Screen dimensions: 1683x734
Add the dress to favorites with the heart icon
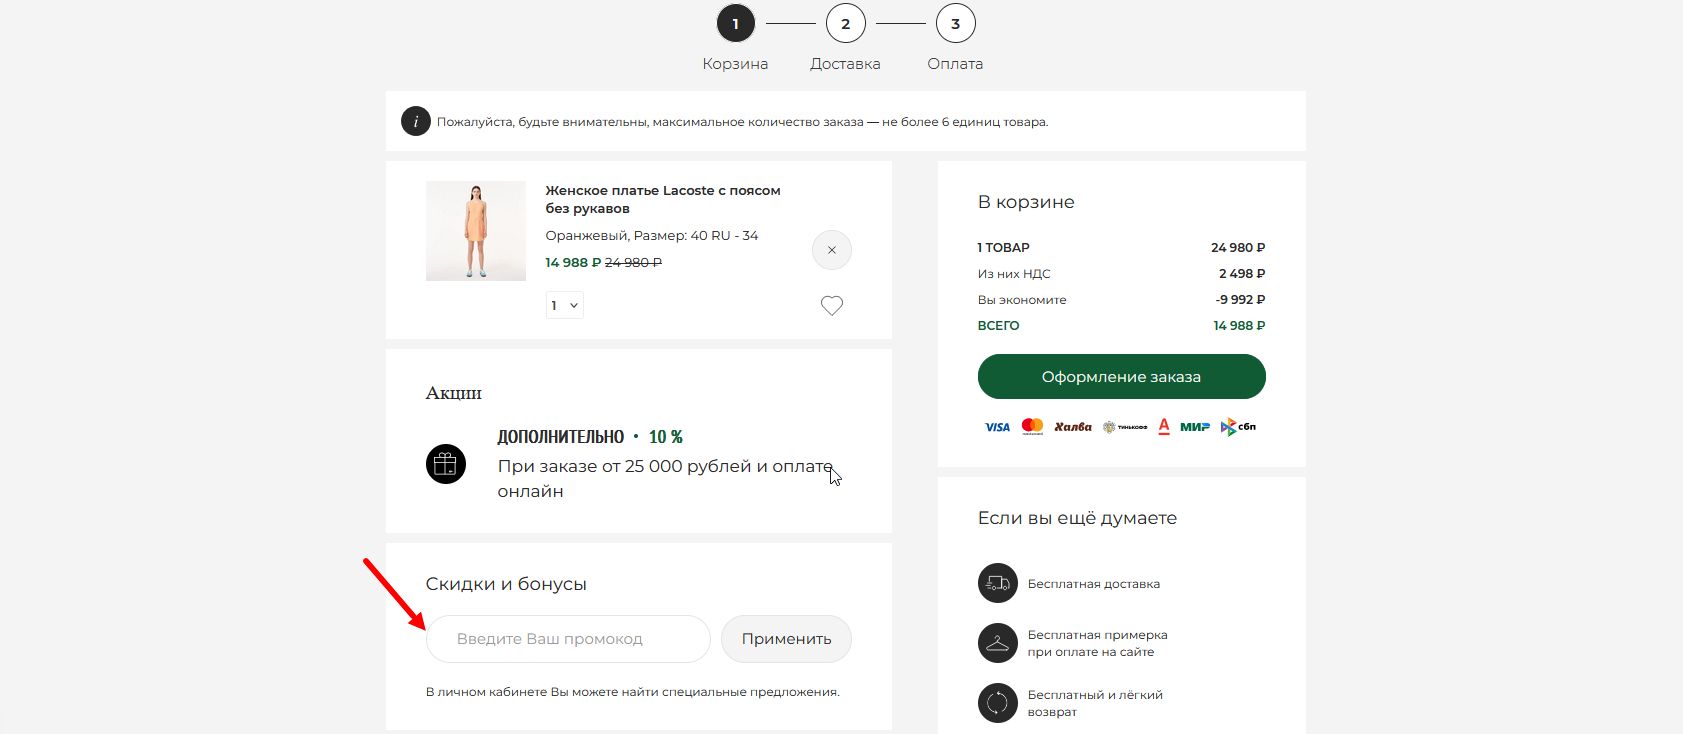(832, 306)
